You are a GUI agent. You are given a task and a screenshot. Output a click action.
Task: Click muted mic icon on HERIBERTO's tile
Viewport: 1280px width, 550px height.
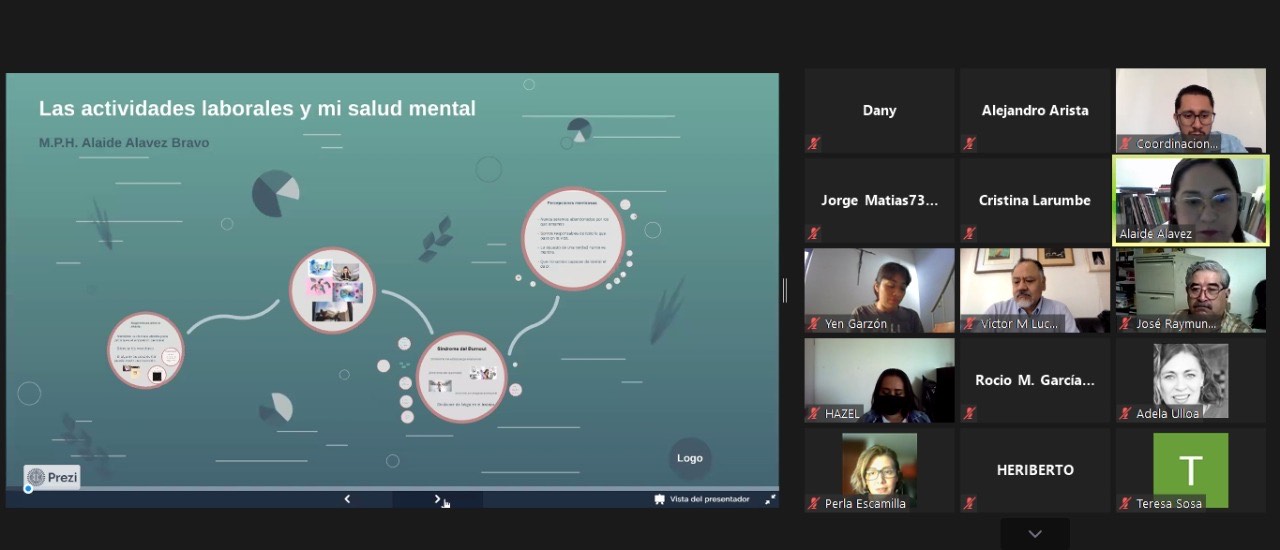969,503
